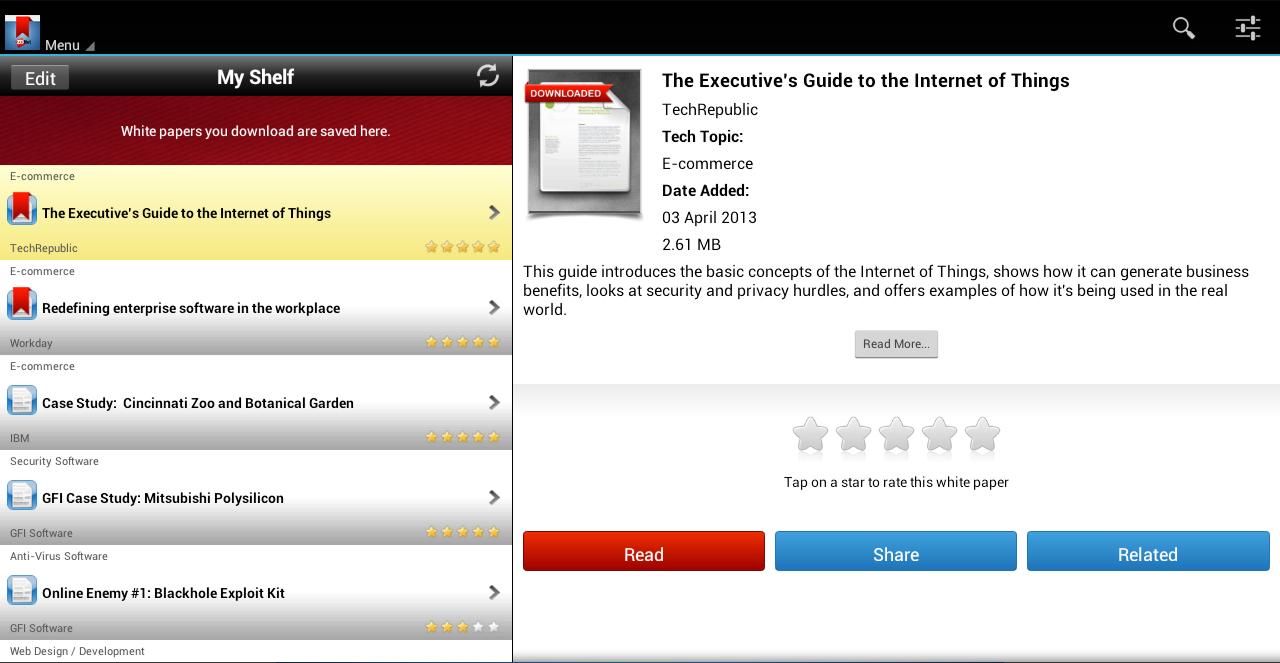Click the Related button

[1148, 551]
